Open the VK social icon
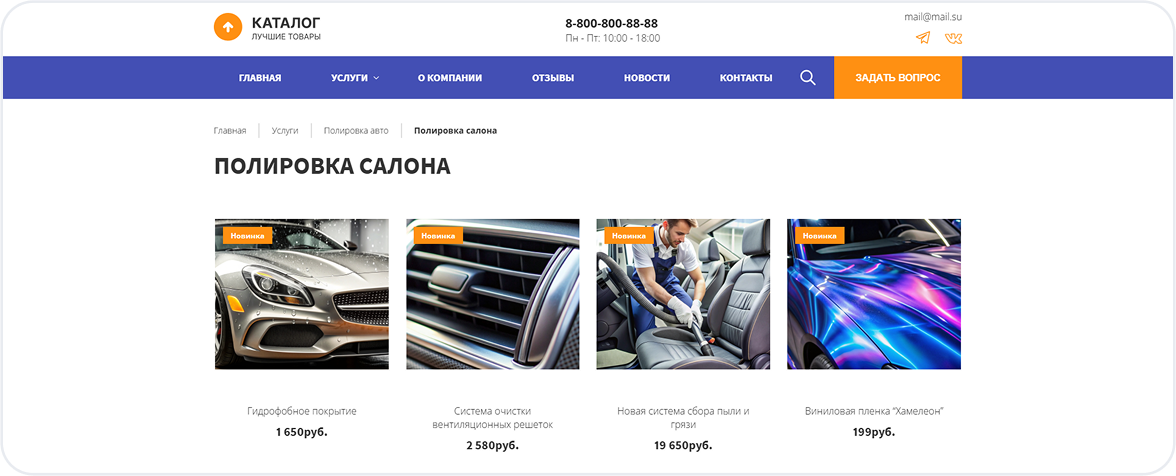Screen dimensions: 1176x476 point(953,38)
